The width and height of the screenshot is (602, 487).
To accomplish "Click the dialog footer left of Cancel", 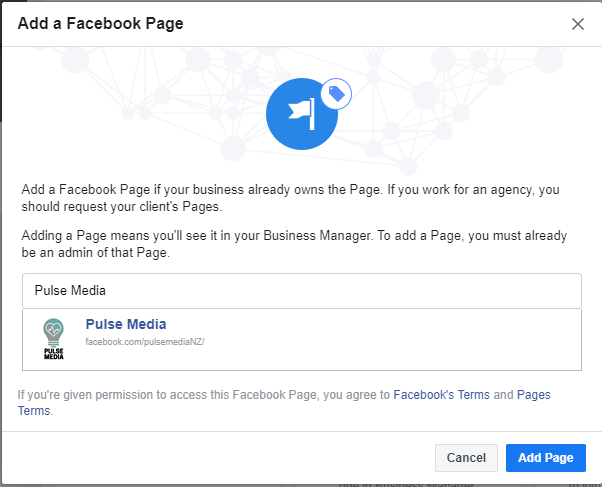I will (219, 458).
